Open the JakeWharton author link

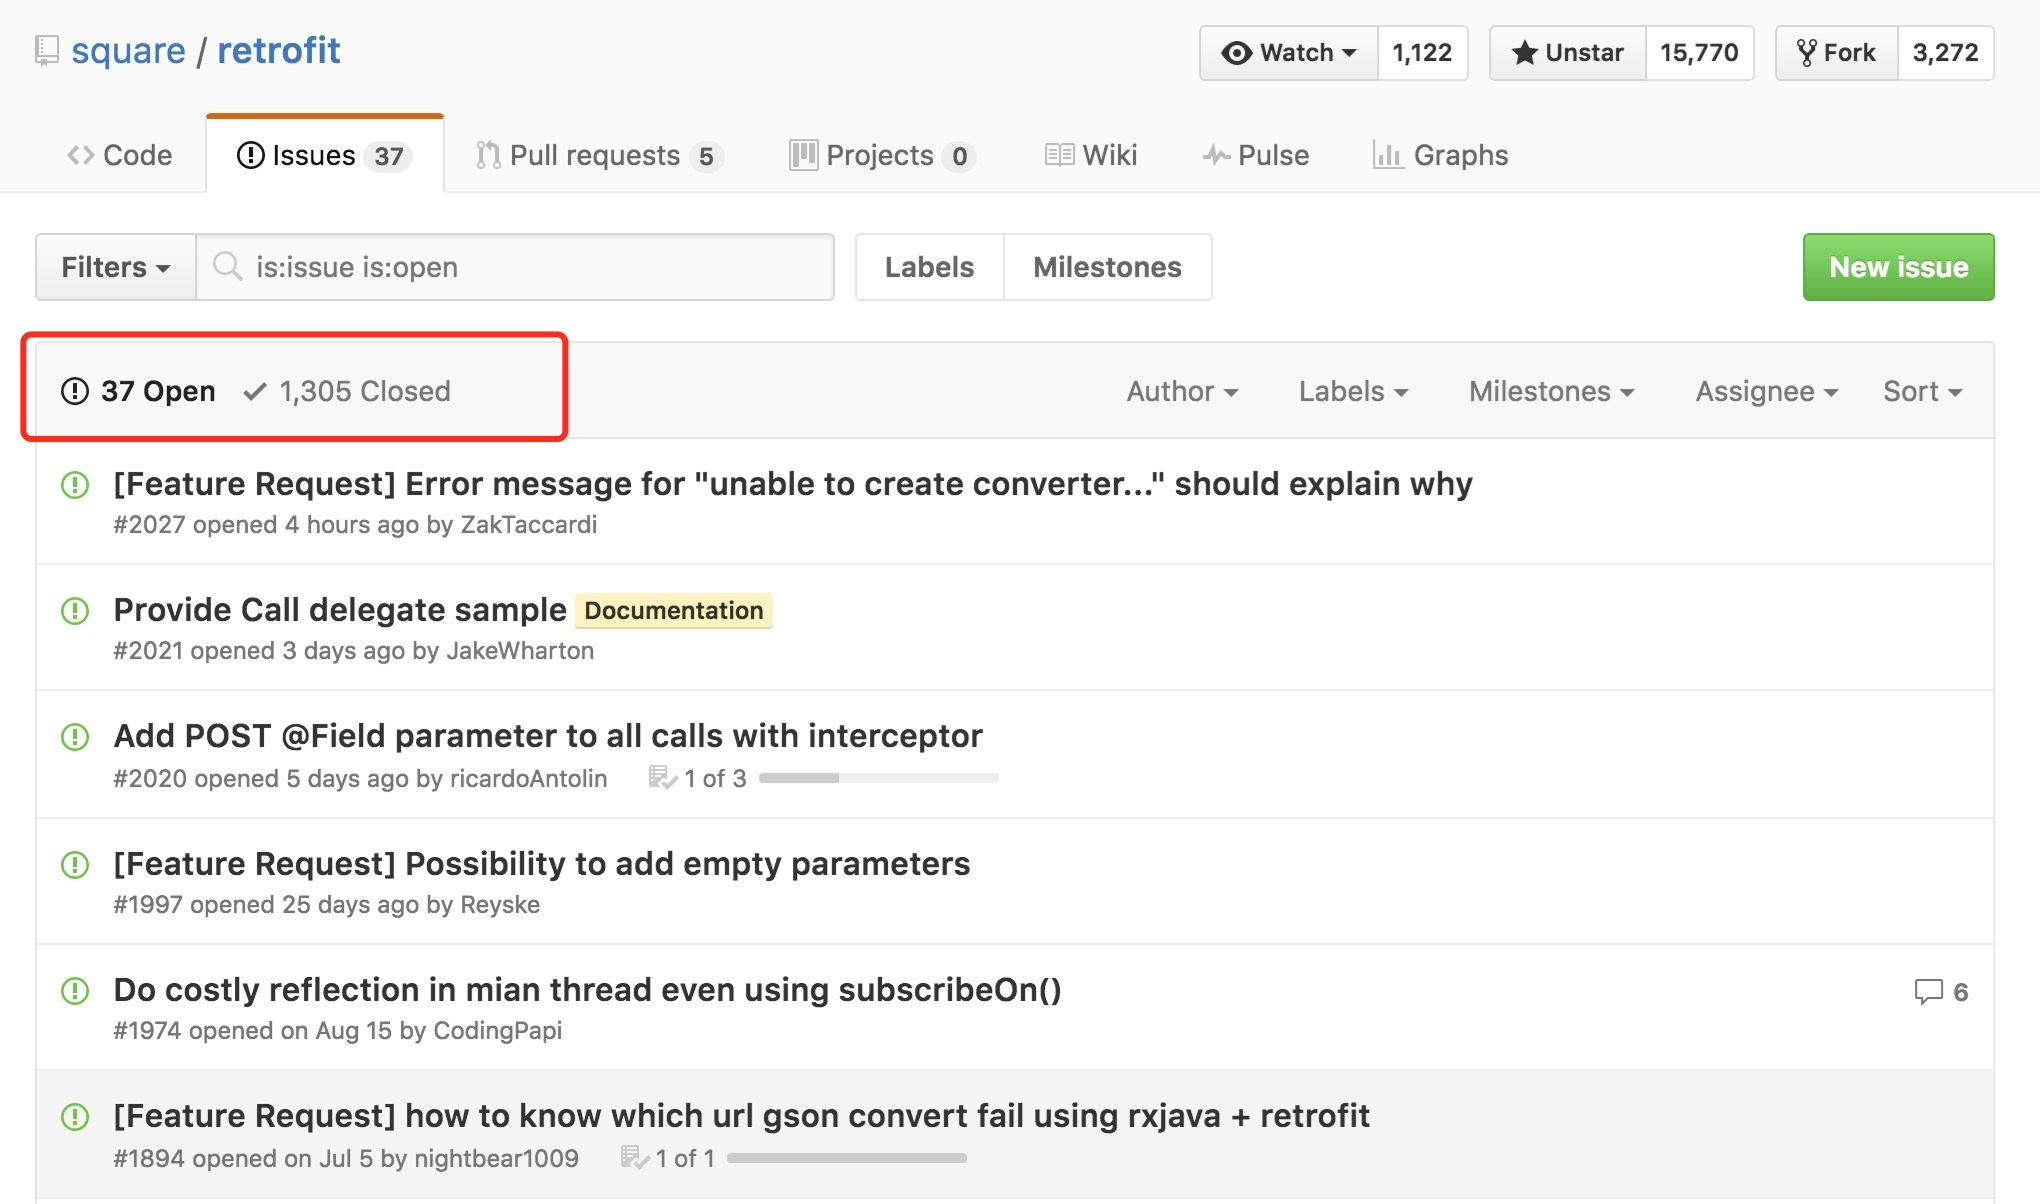click(x=520, y=651)
